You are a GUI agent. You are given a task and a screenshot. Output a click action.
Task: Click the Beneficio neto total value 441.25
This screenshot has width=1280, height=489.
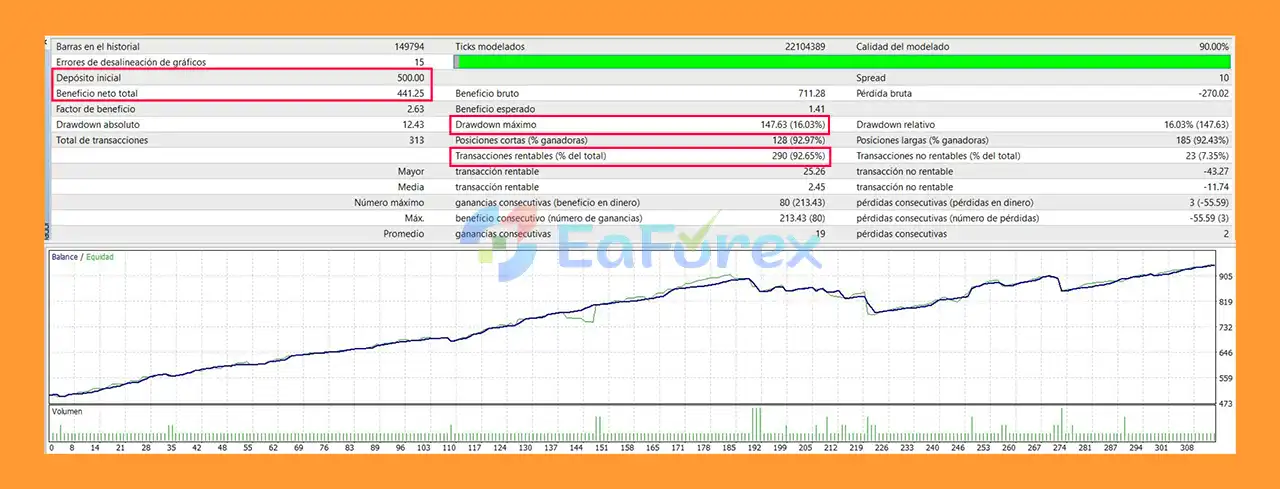coord(411,93)
